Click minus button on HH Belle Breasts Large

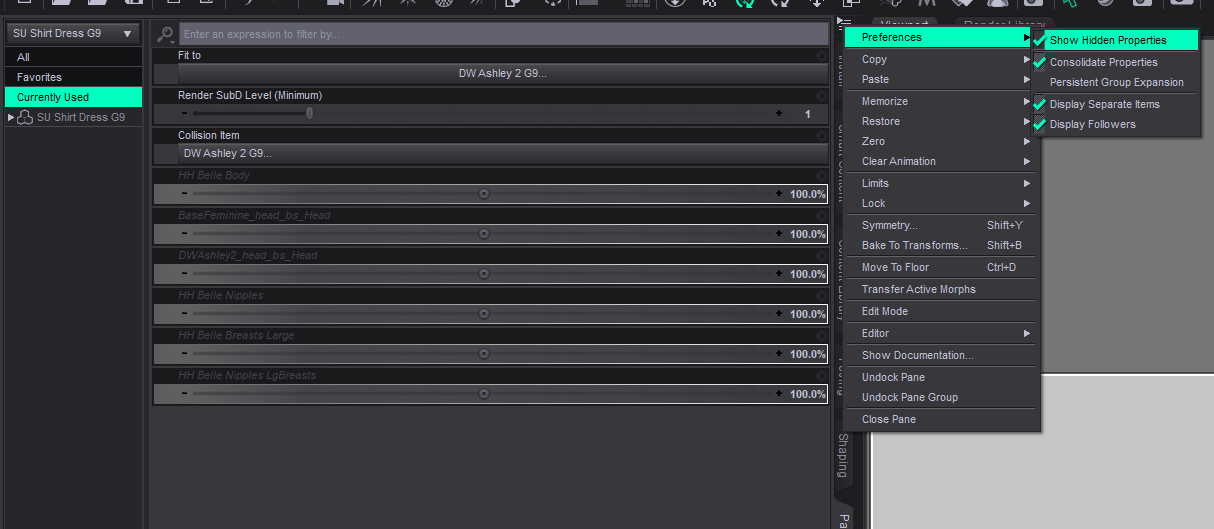coord(184,354)
